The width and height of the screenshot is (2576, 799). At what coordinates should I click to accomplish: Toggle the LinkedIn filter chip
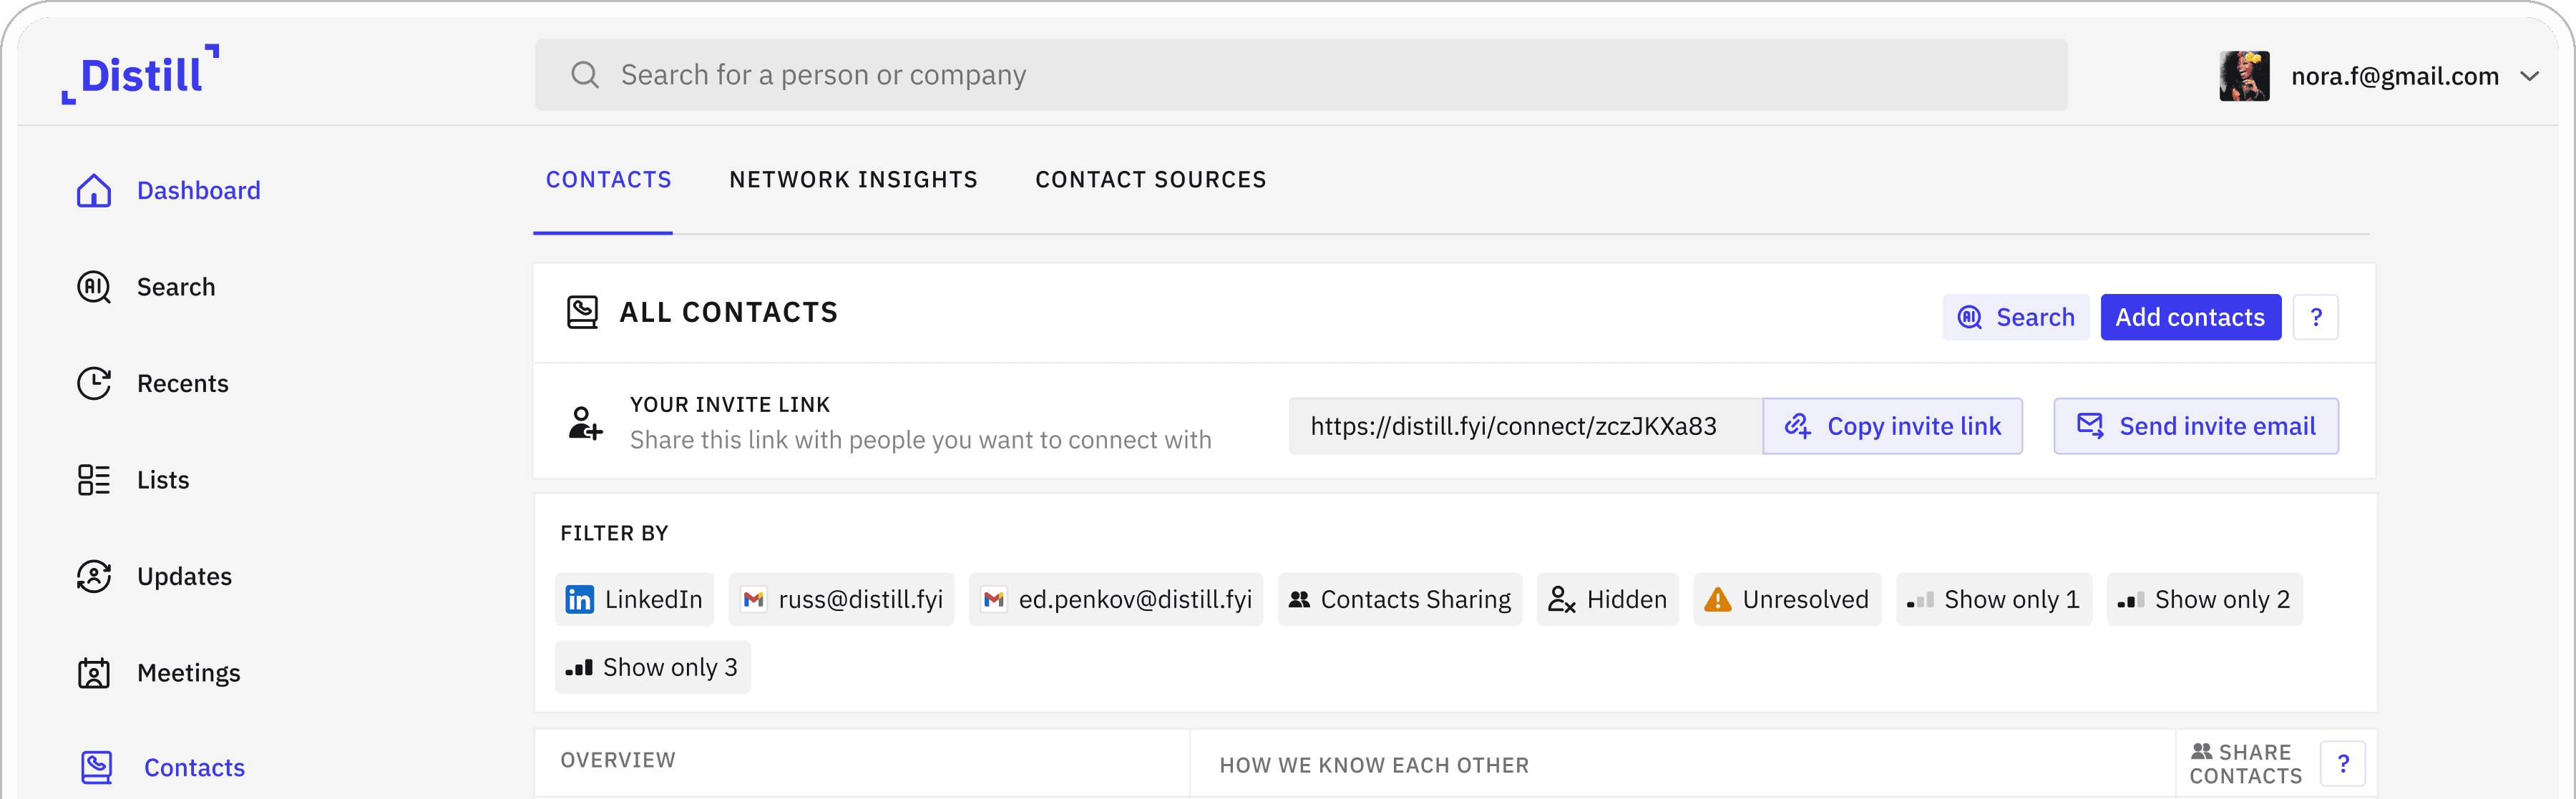pos(634,599)
